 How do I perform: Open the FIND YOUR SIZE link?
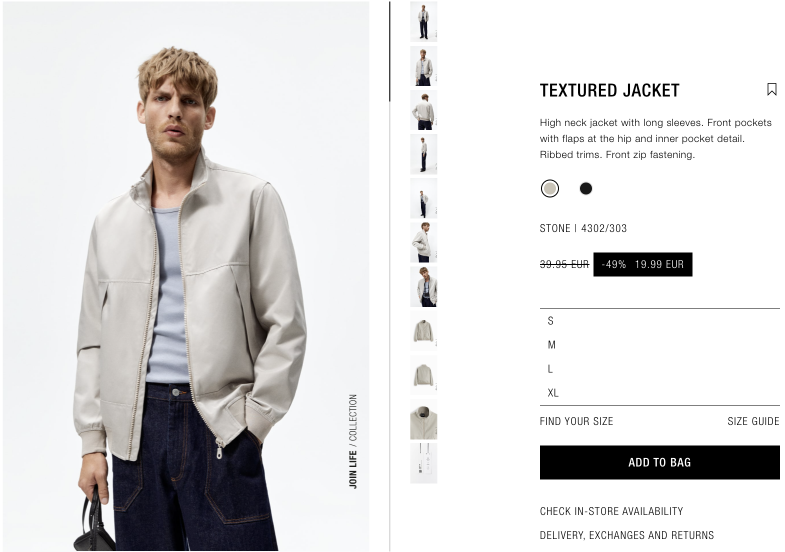(x=576, y=421)
